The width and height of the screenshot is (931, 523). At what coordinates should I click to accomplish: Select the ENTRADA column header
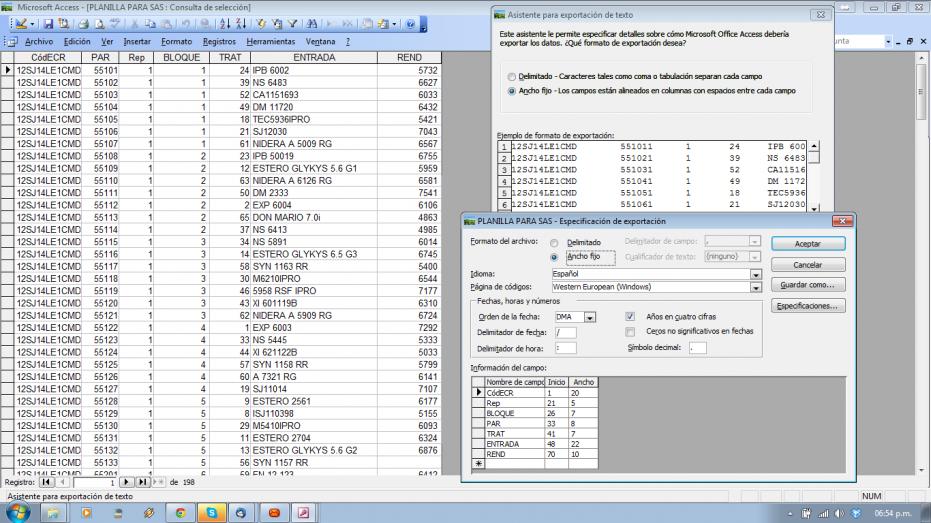coord(314,58)
